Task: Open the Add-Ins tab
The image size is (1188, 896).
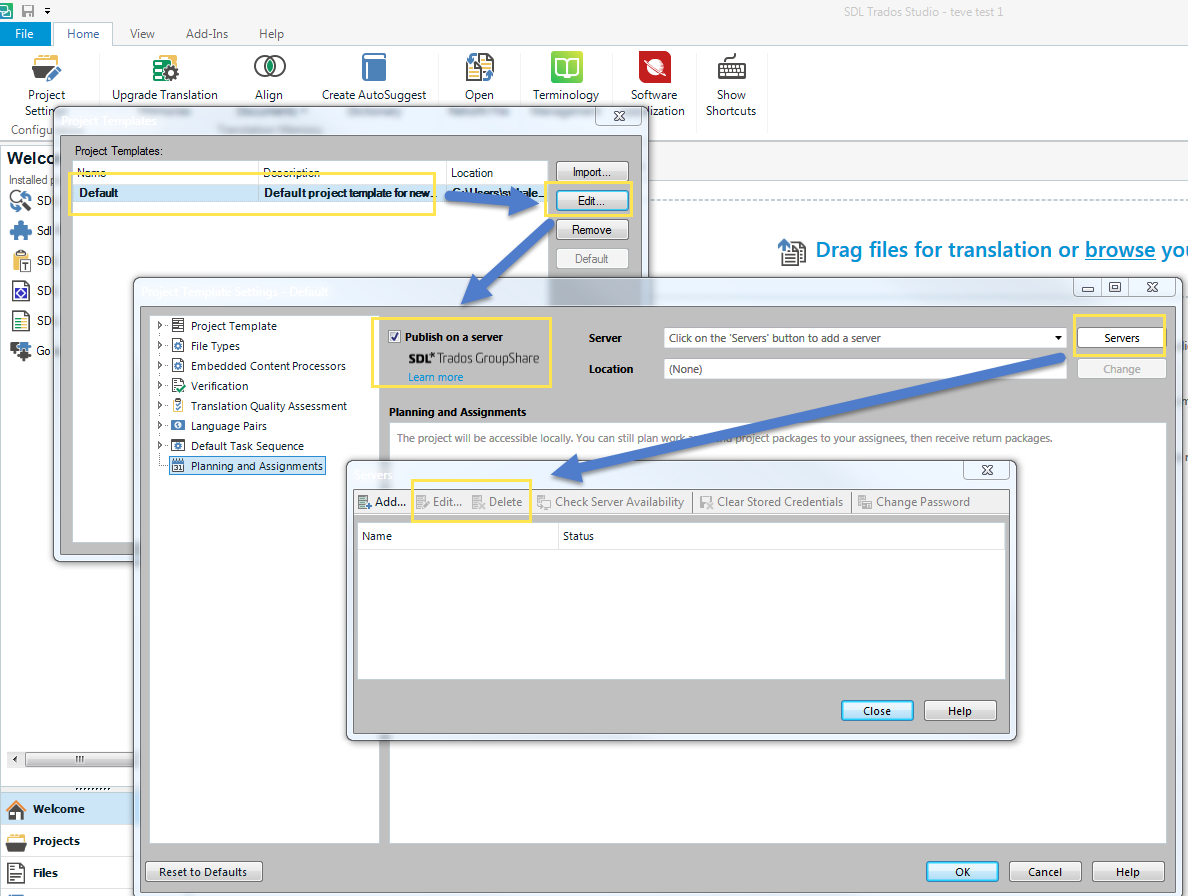Action: coord(207,33)
